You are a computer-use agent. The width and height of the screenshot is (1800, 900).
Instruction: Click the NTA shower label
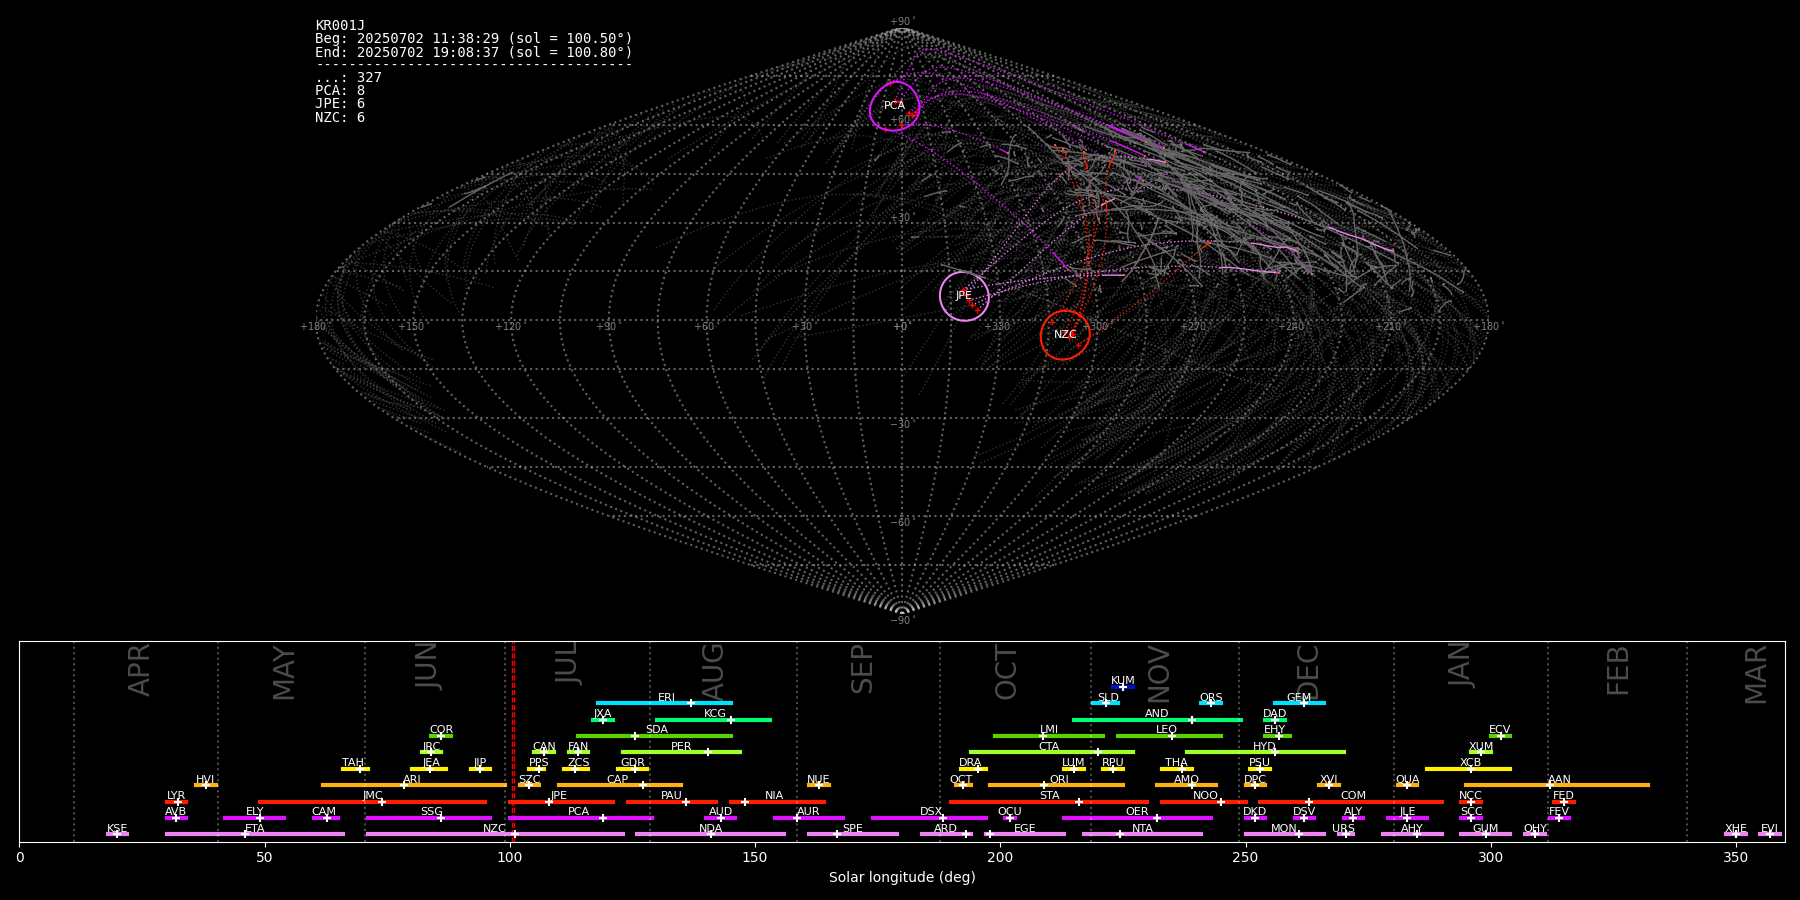pos(1142,829)
